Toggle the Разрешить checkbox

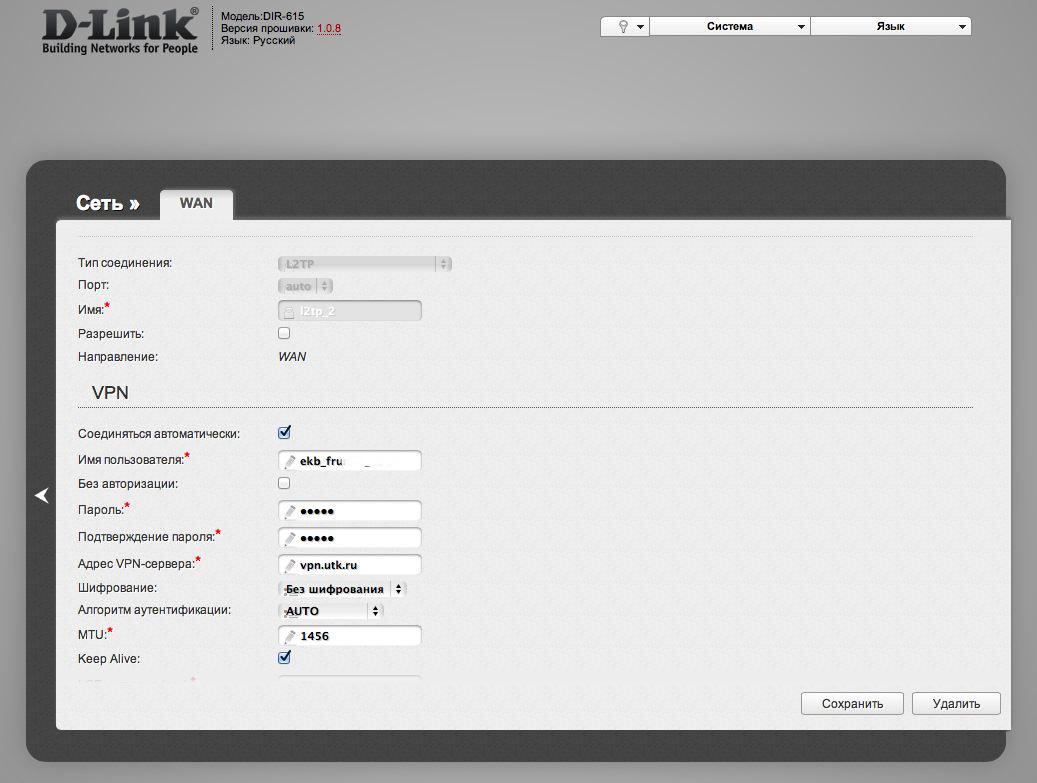[284, 333]
